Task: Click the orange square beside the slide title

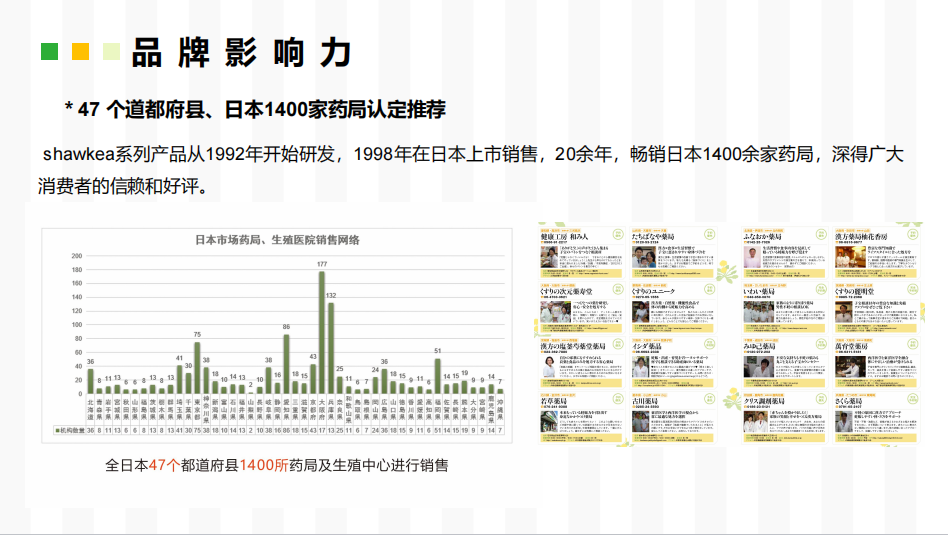Action: click(x=80, y=51)
